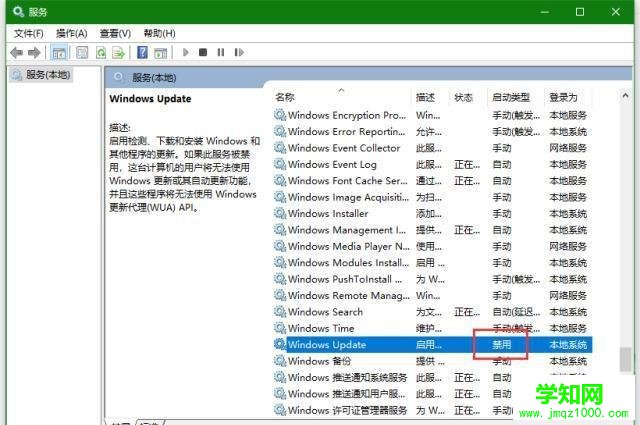Open the 查看(V) menu
Image resolution: width=640 pixels, height=425 pixels.
116,33
